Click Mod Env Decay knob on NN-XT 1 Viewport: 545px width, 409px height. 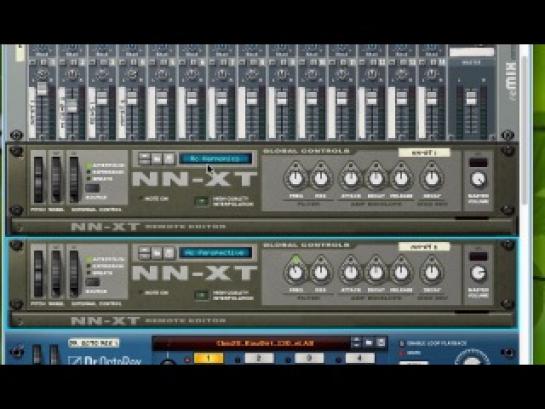pyautogui.click(x=432, y=178)
